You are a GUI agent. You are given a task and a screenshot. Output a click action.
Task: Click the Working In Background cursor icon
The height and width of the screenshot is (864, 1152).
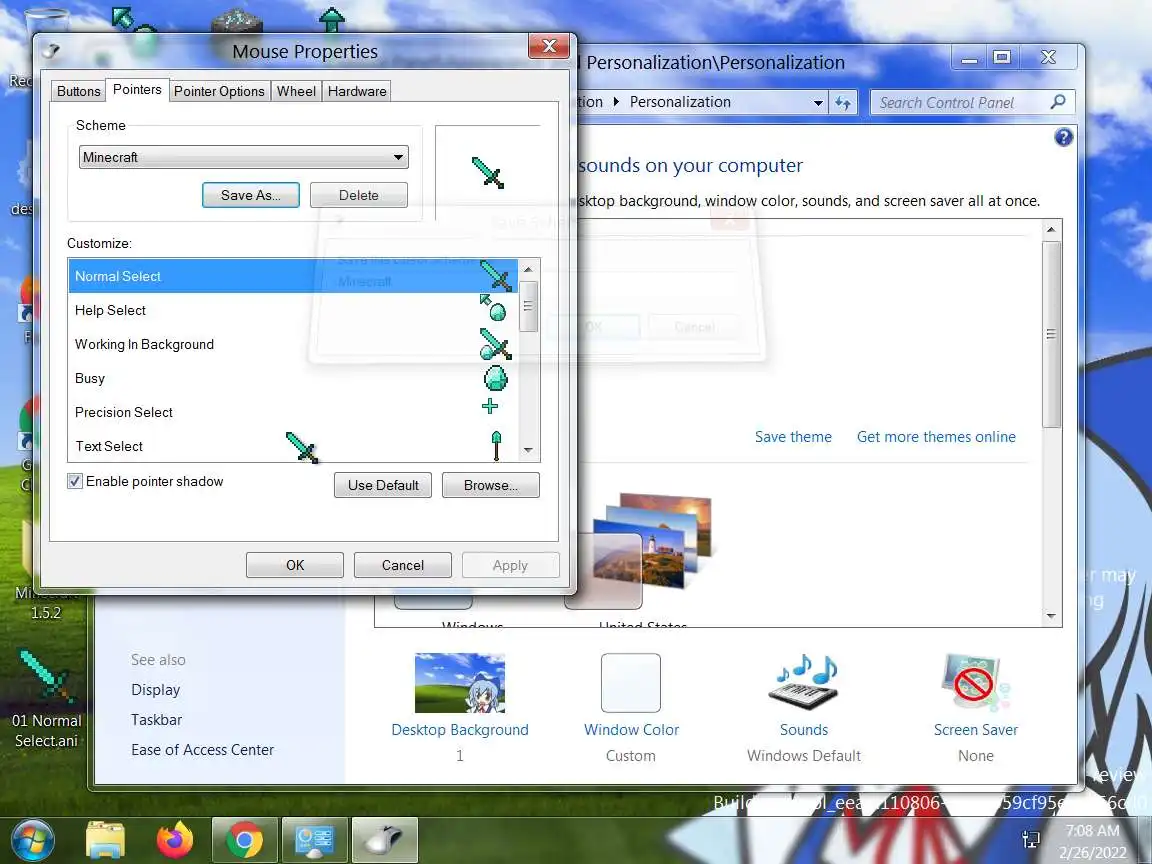coord(495,344)
